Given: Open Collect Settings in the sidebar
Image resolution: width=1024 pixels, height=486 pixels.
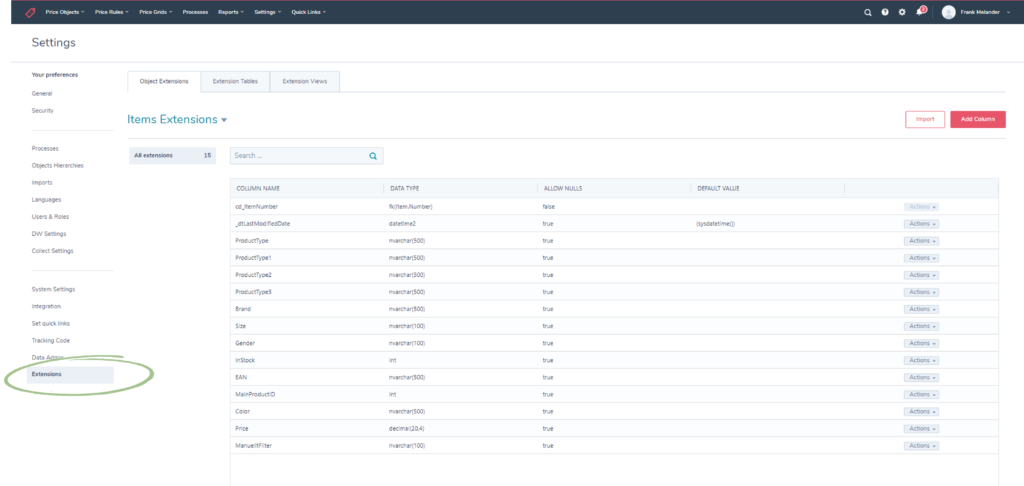Looking at the screenshot, I should (x=52, y=251).
